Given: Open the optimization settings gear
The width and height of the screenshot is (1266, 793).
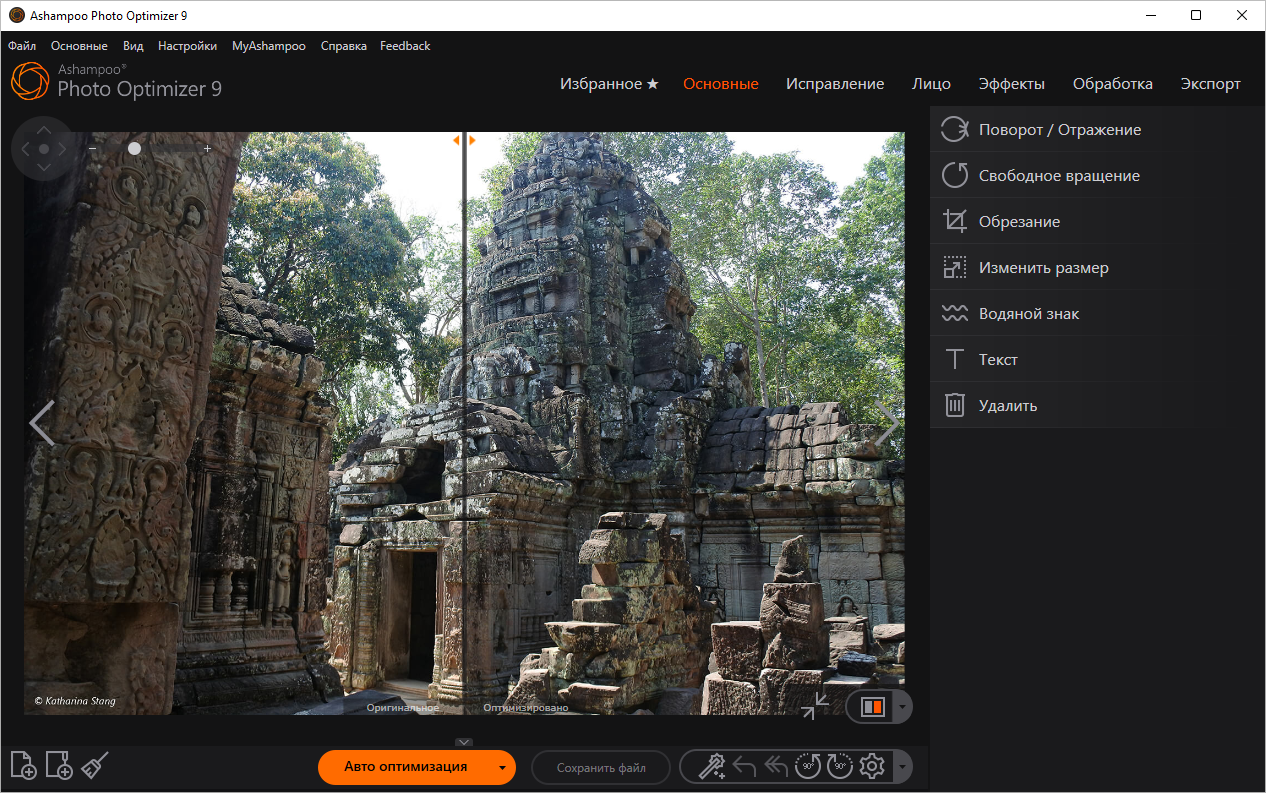Looking at the screenshot, I should (871, 766).
